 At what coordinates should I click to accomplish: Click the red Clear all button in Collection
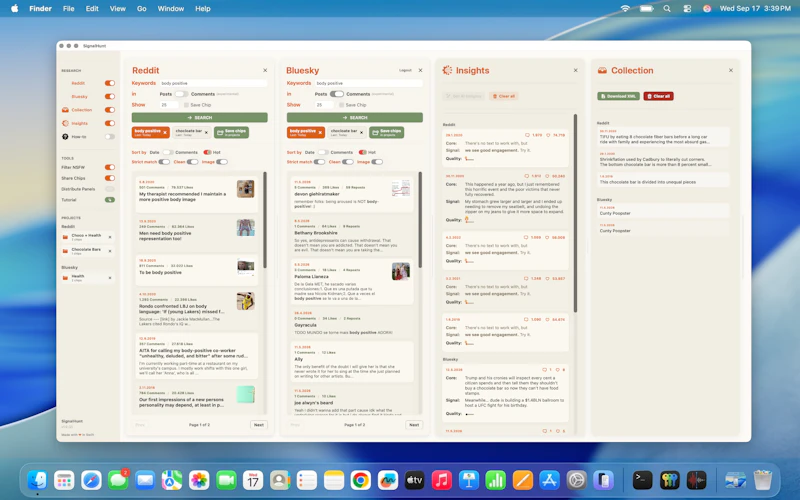[659, 96]
